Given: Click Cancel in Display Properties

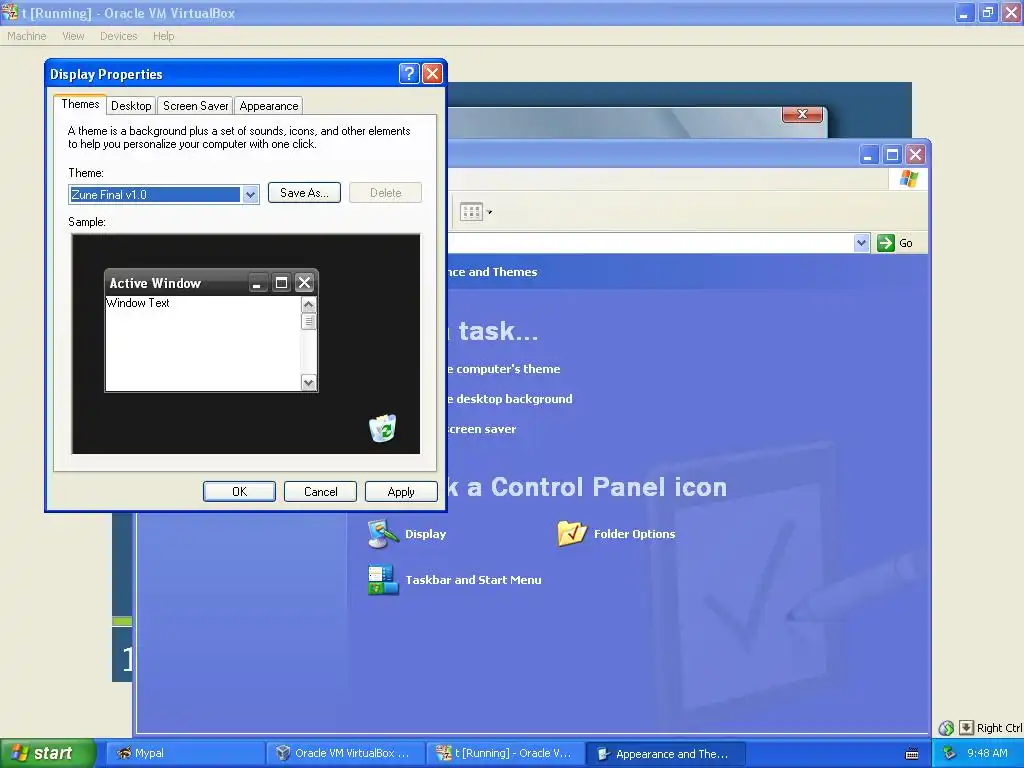Looking at the screenshot, I should 320,492.
